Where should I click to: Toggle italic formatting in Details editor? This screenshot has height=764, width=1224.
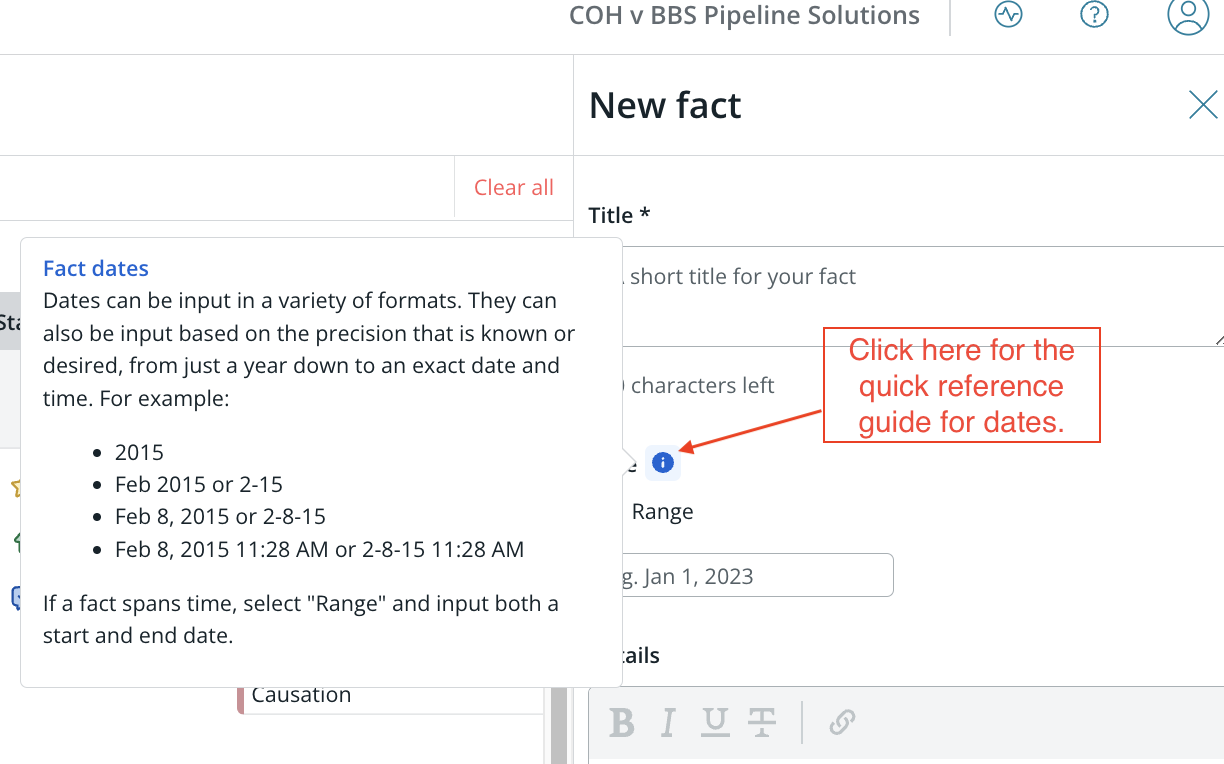click(x=669, y=722)
